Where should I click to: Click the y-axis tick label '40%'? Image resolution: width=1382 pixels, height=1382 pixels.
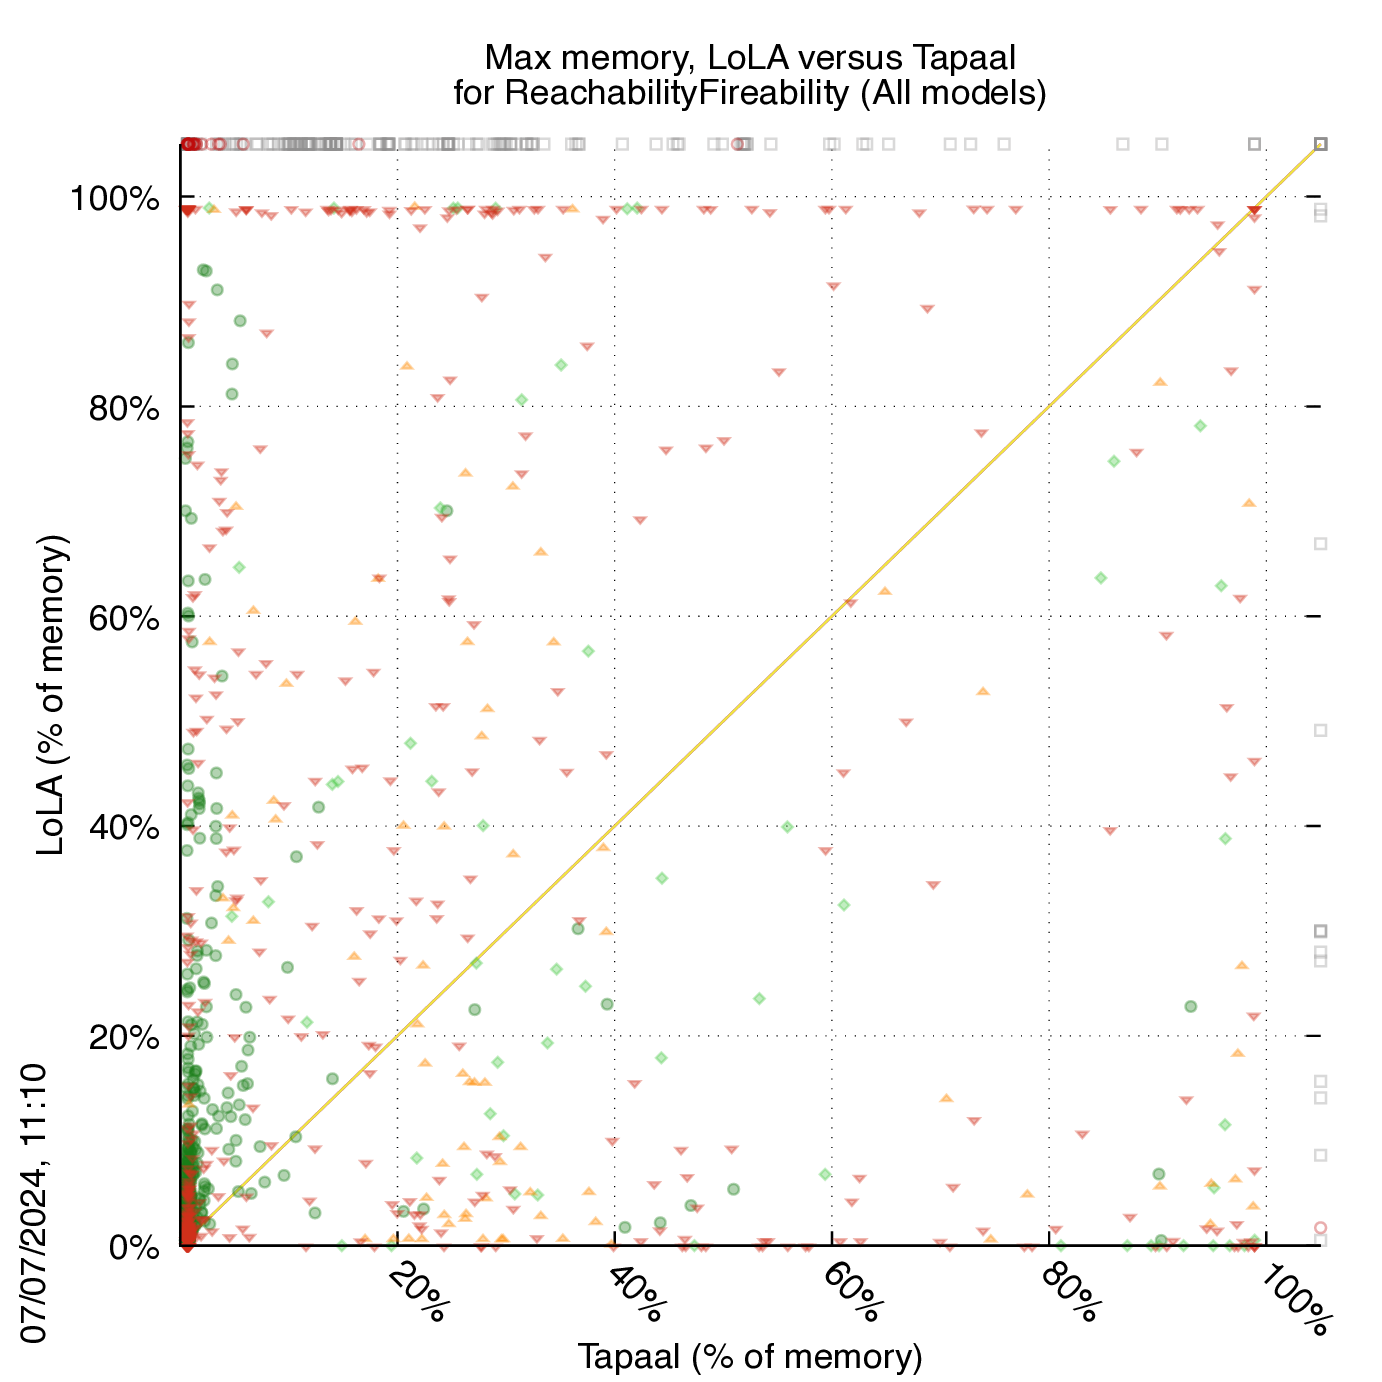coord(123,829)
